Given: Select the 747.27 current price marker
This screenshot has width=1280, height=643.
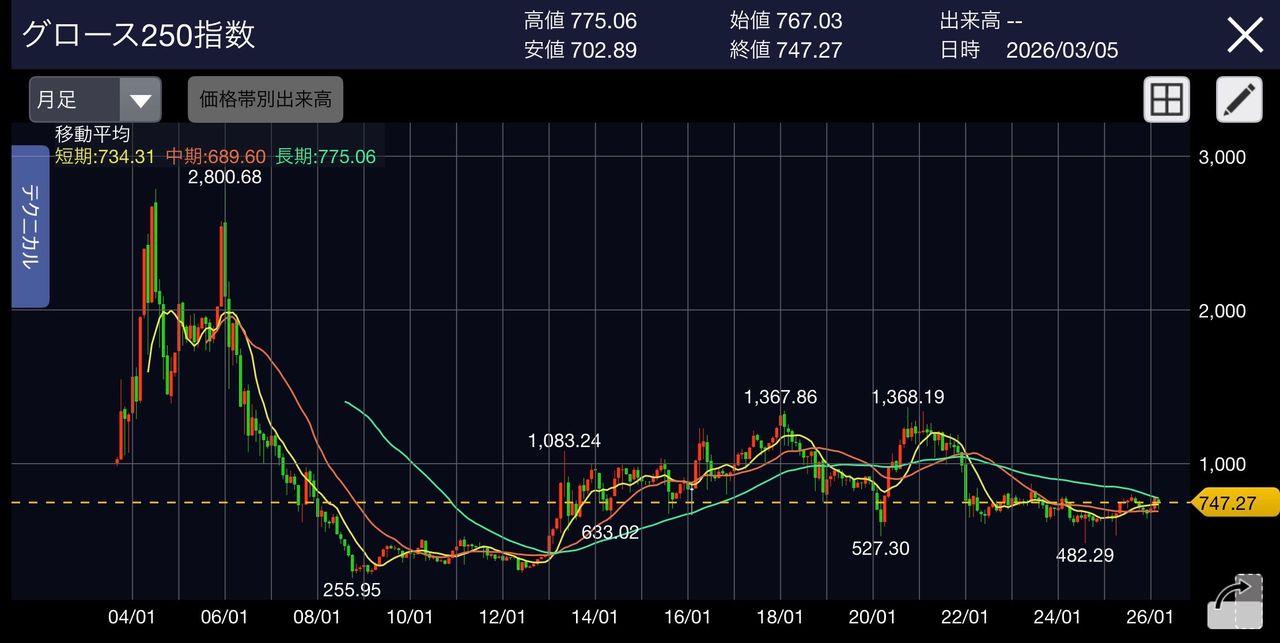Looking at the screenshot, I should 1227,503.
